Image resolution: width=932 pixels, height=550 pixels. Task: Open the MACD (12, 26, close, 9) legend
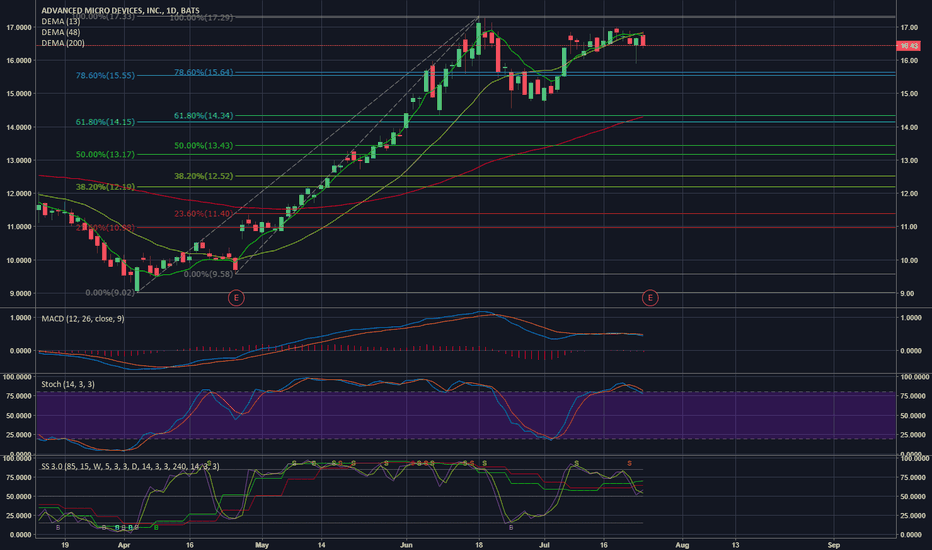[x=83, y=319]
